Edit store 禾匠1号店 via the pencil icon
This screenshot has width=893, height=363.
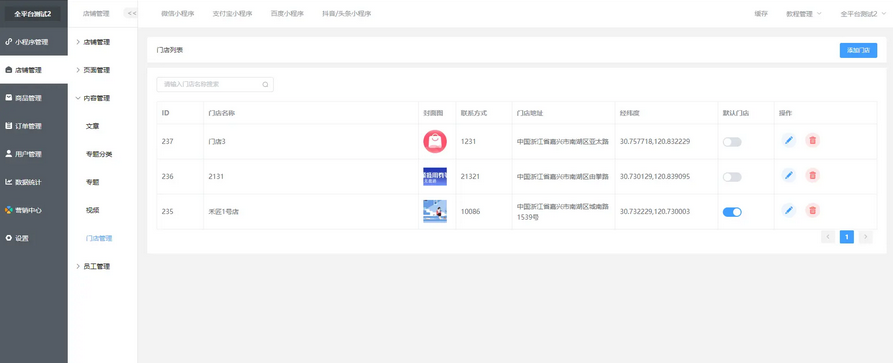[x=789, y=211]
